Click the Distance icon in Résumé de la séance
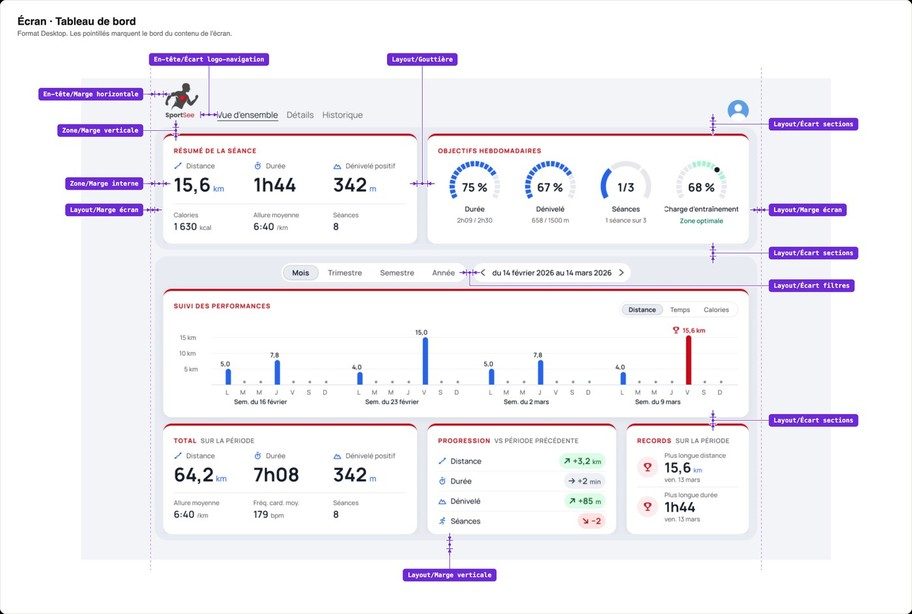The height and width of the screenshot is (614, 912). click(178, 166)
